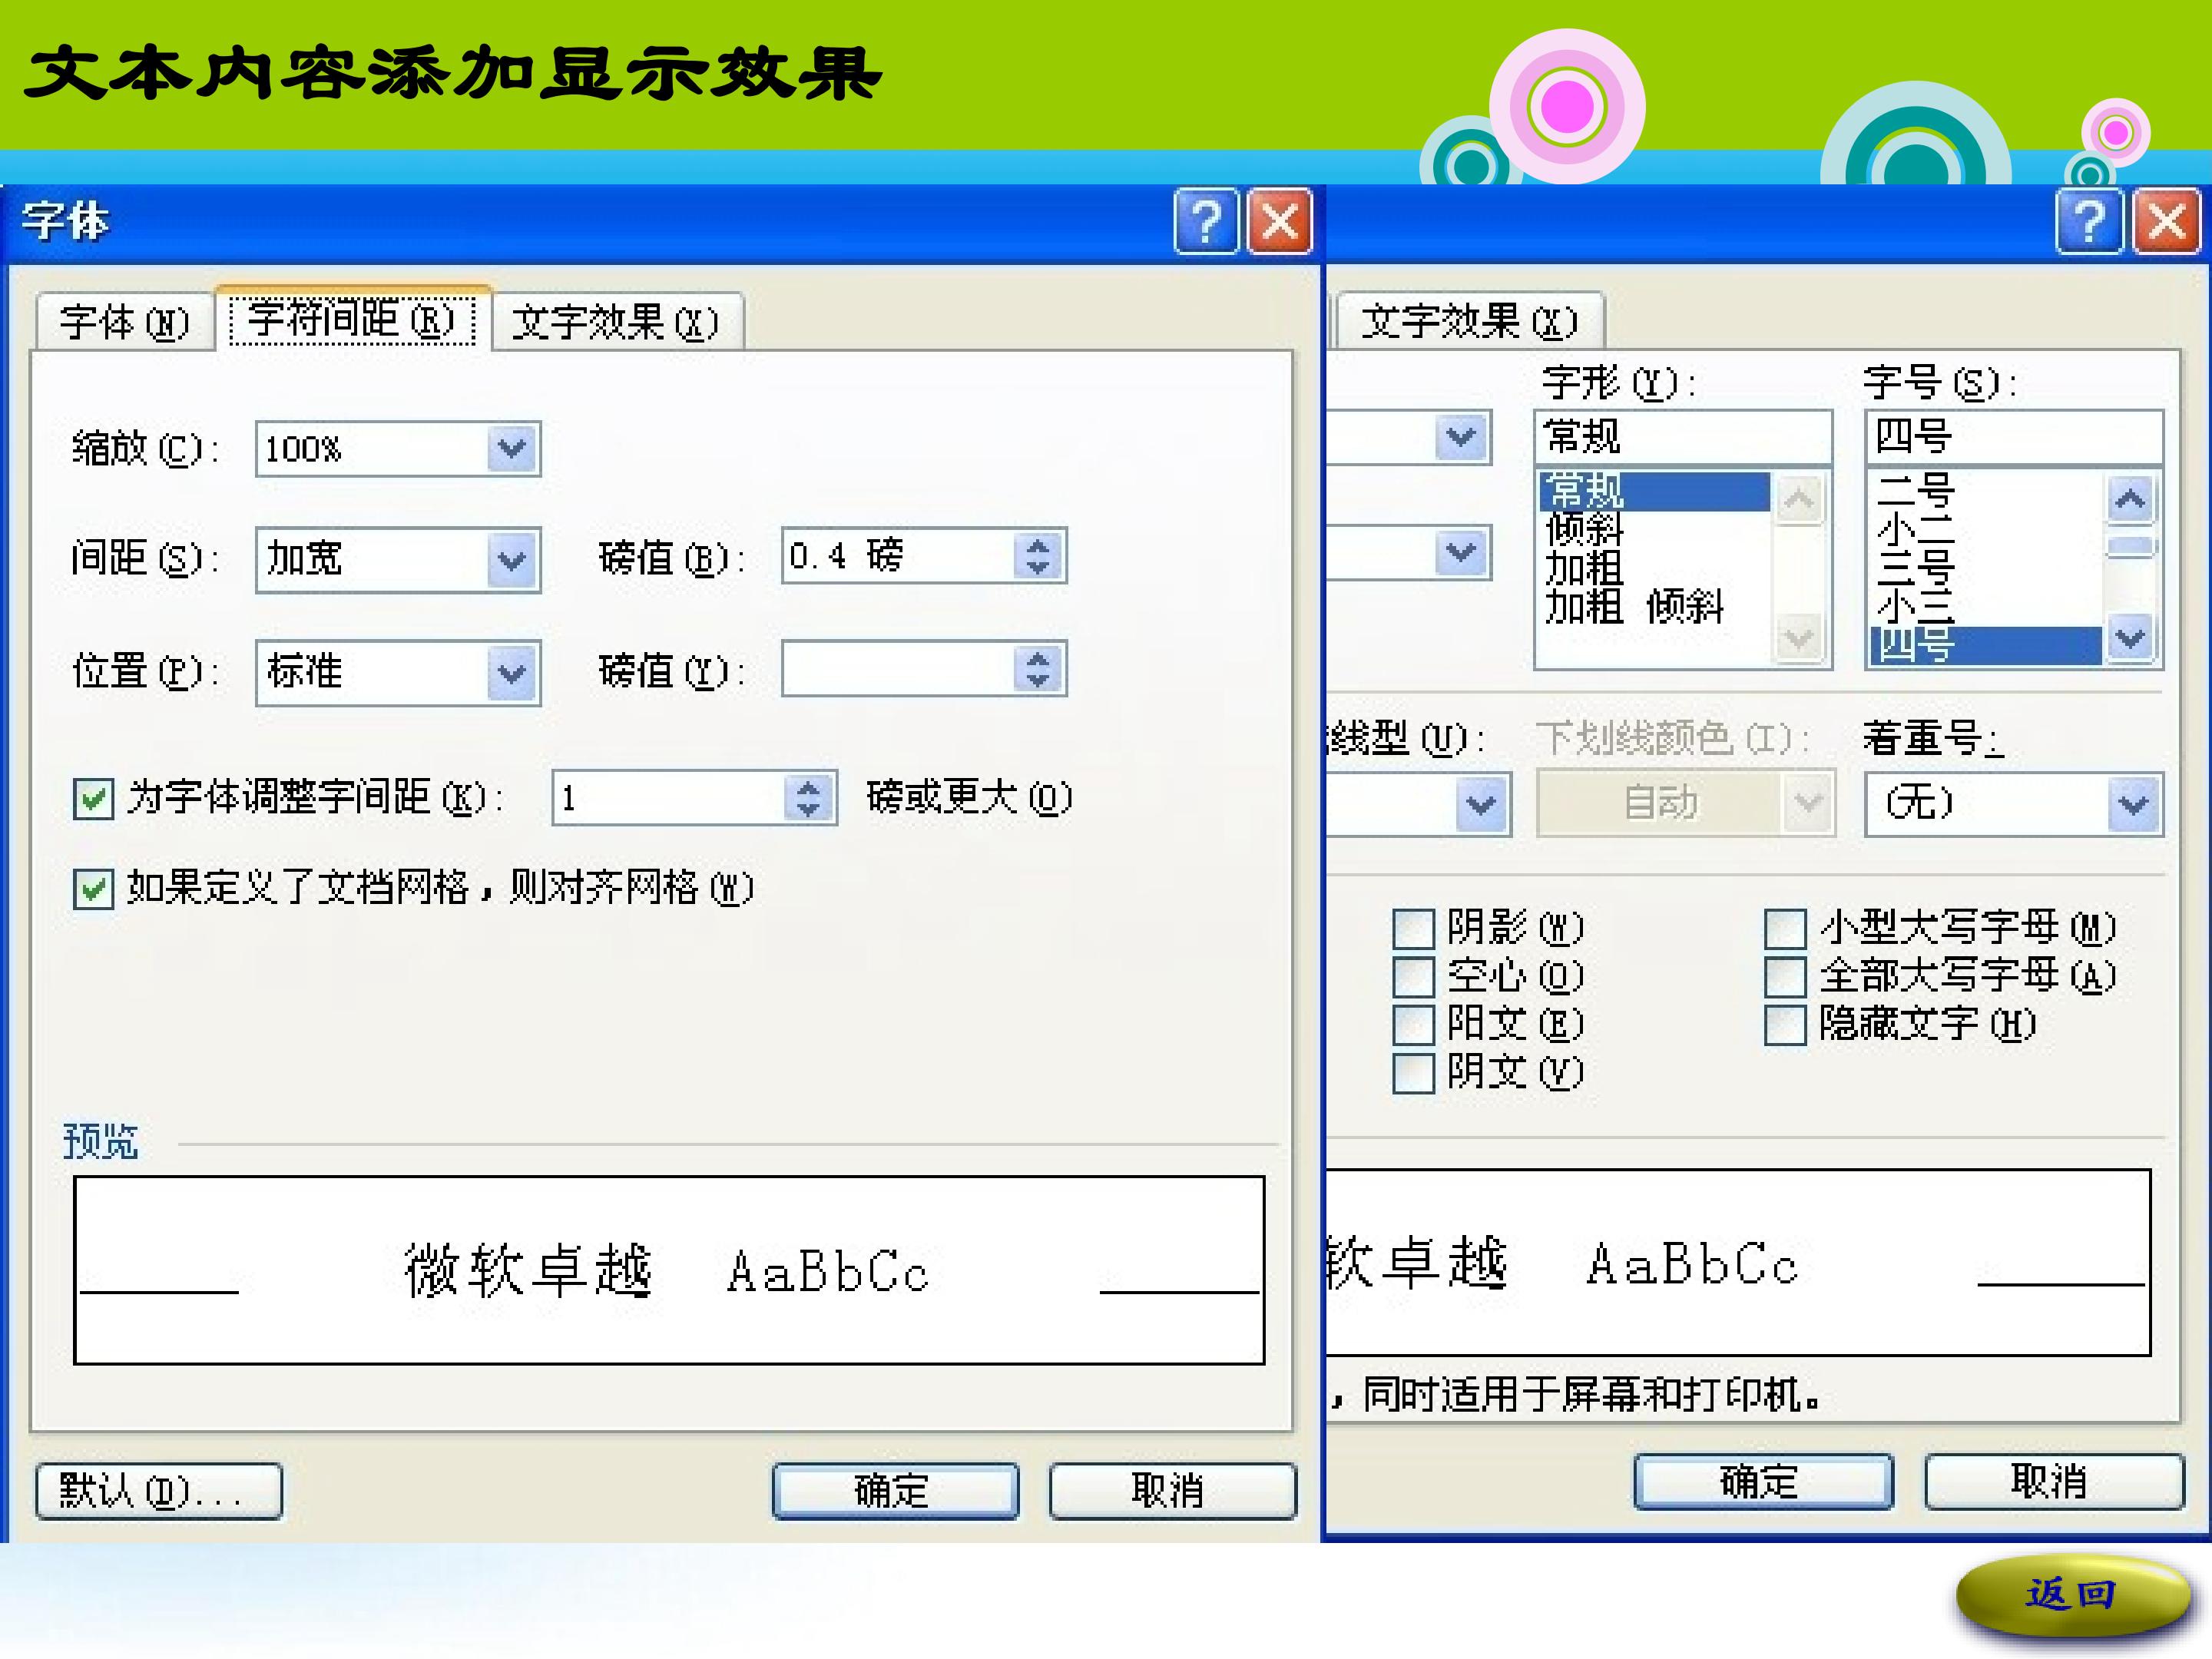Image resolution: width=2212 pixels, height=1659 pixels.
Task: Enable 隐藏文字(H) checkbox
Action: point(1785,1024)
